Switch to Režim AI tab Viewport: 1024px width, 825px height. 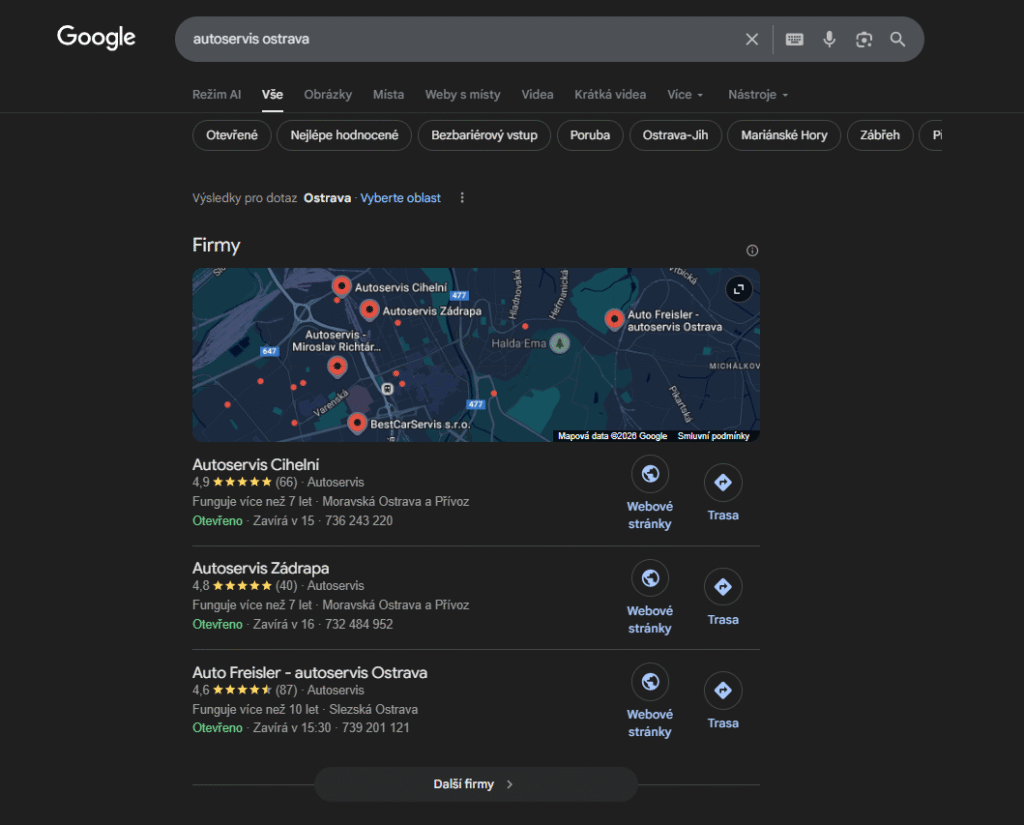coord(217,95)
